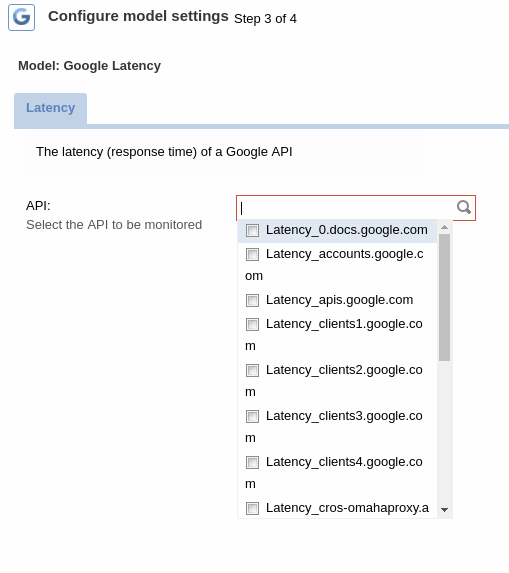Click the API list scrollbar thumb
509x573 pixels.
(445, 297)
